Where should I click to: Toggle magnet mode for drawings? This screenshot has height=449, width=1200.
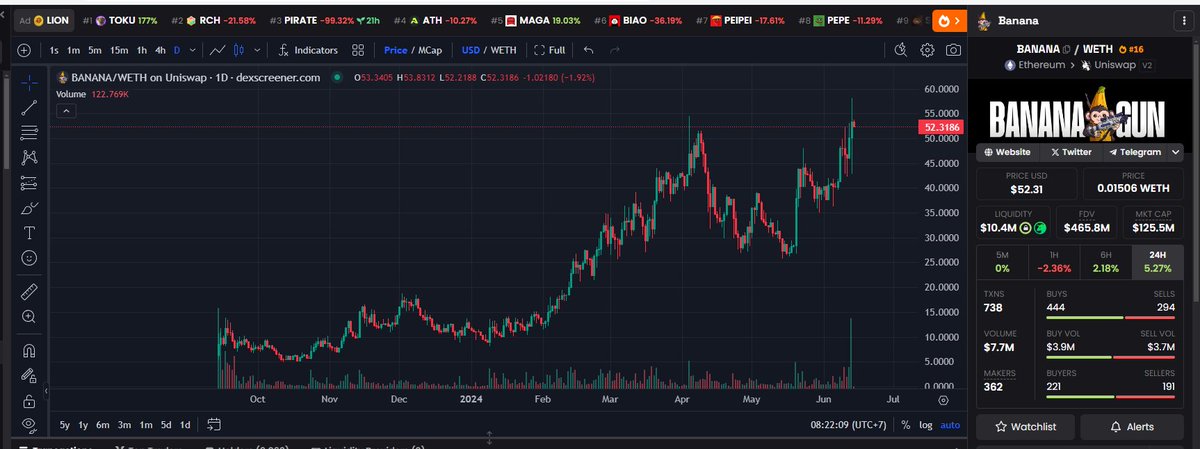pyautogui.click(x=29, y=351)
